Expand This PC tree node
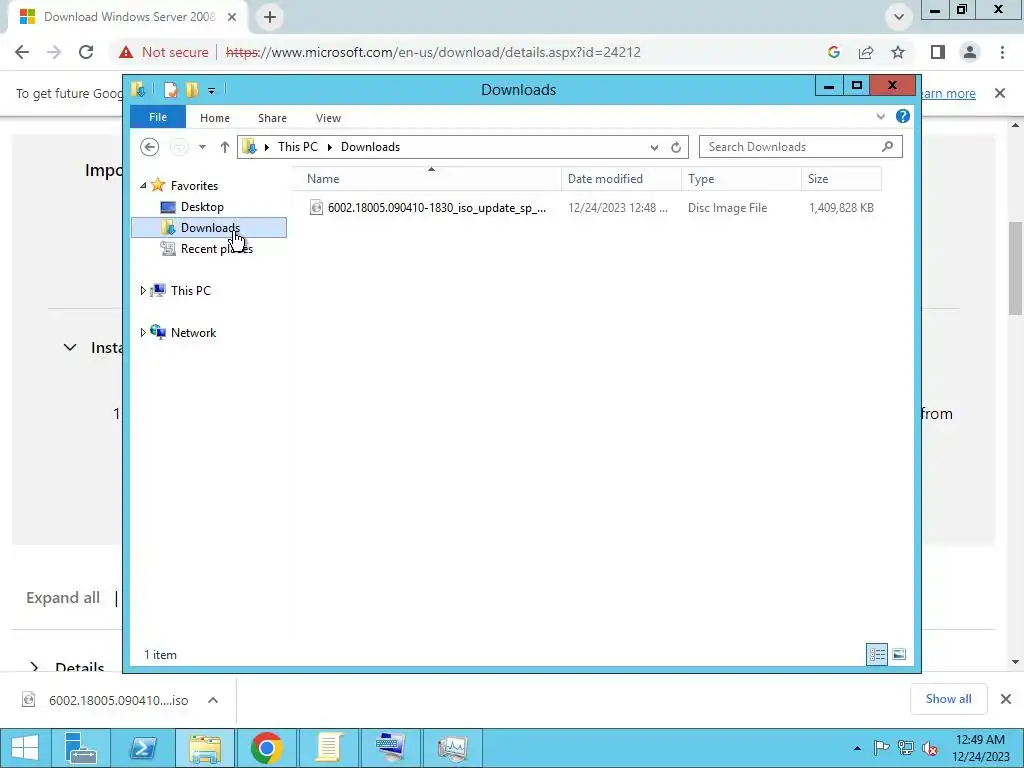 click(x=143, y=291)
